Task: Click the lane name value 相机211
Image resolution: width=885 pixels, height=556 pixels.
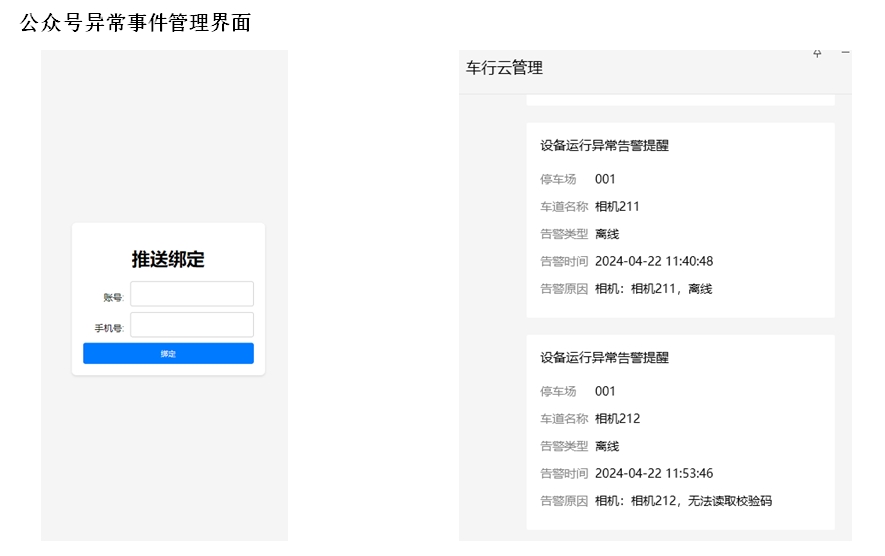Action: [617, 207]
